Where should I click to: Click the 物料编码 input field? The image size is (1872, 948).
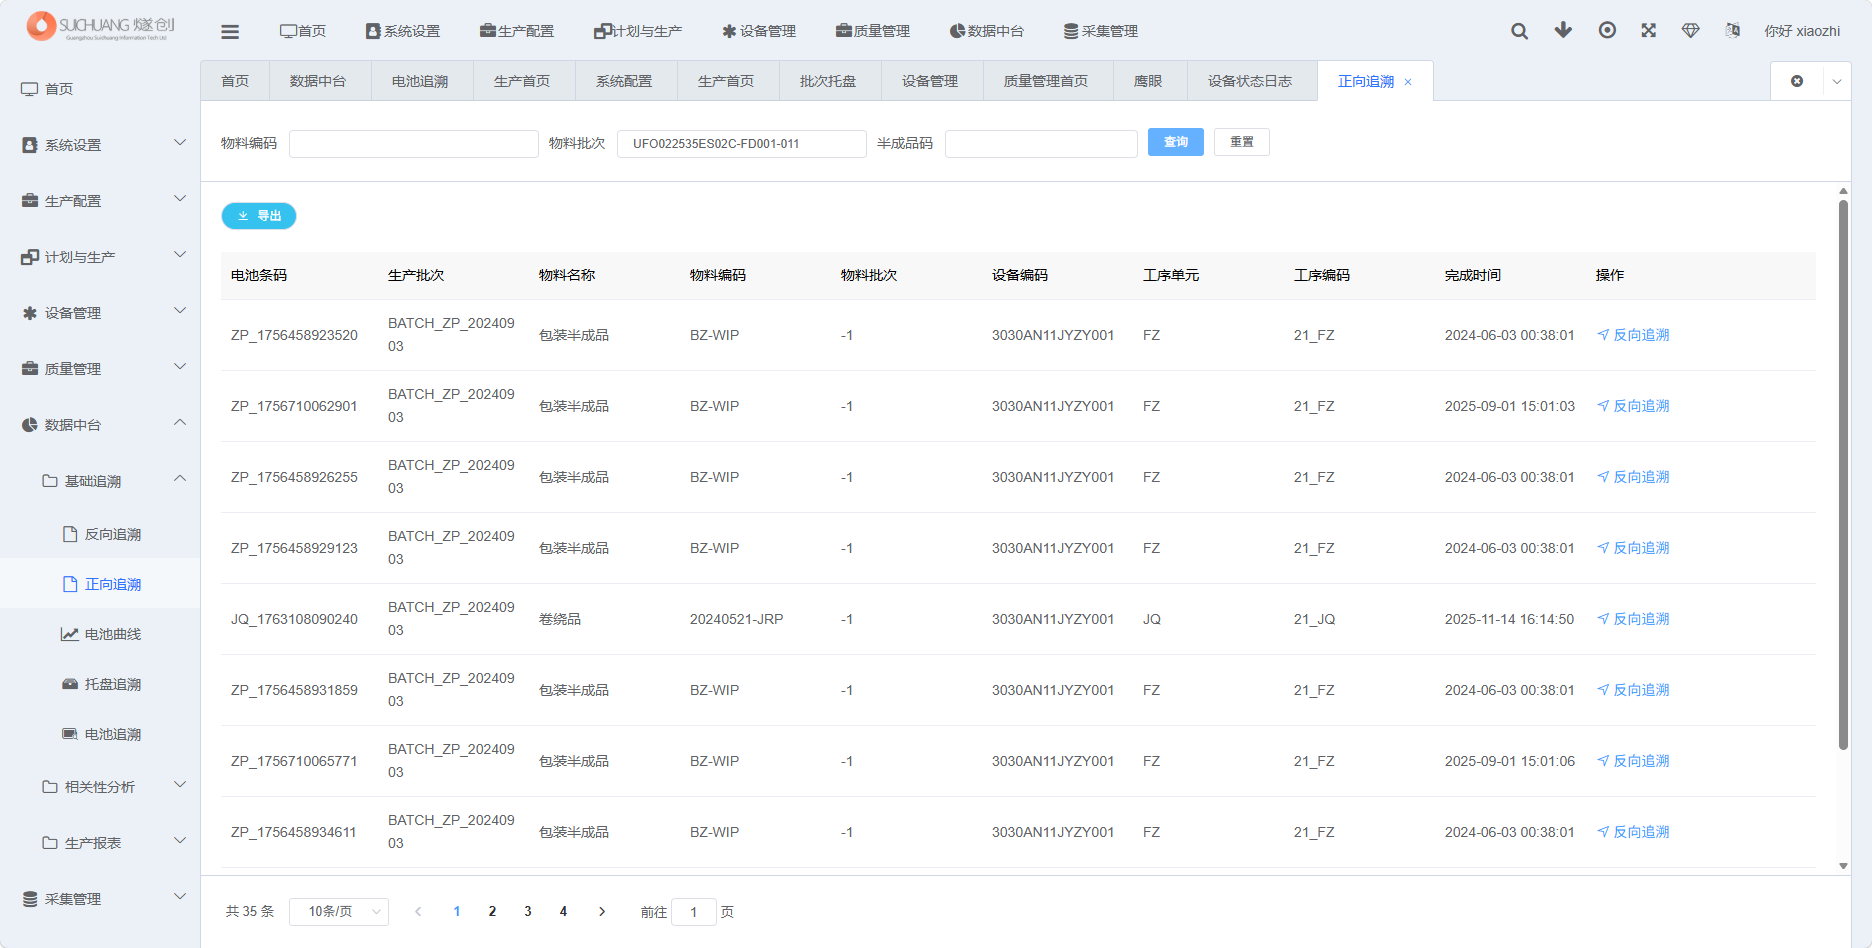point(414,143)
